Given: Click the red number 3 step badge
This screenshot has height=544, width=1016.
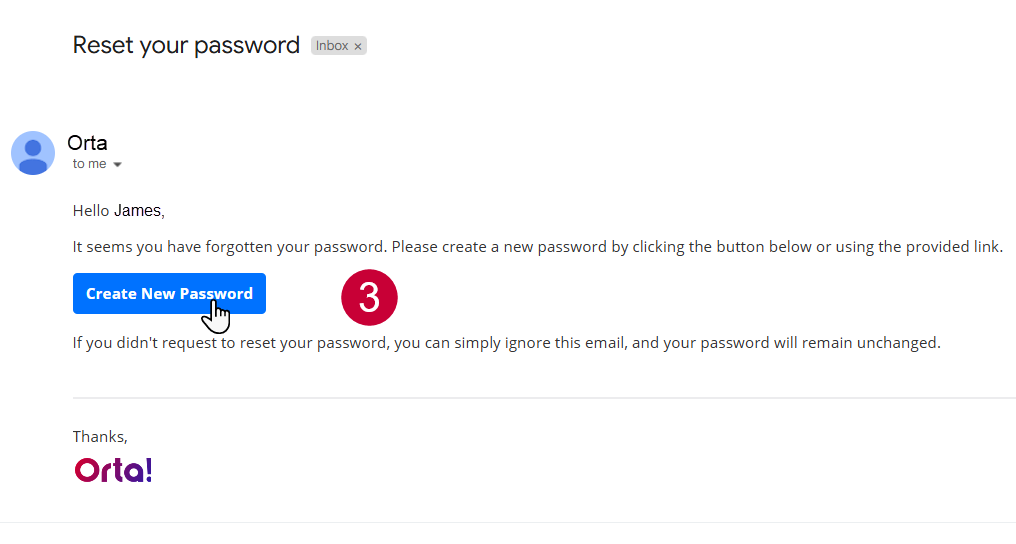Looking at the screenshot, I should 369,298.
